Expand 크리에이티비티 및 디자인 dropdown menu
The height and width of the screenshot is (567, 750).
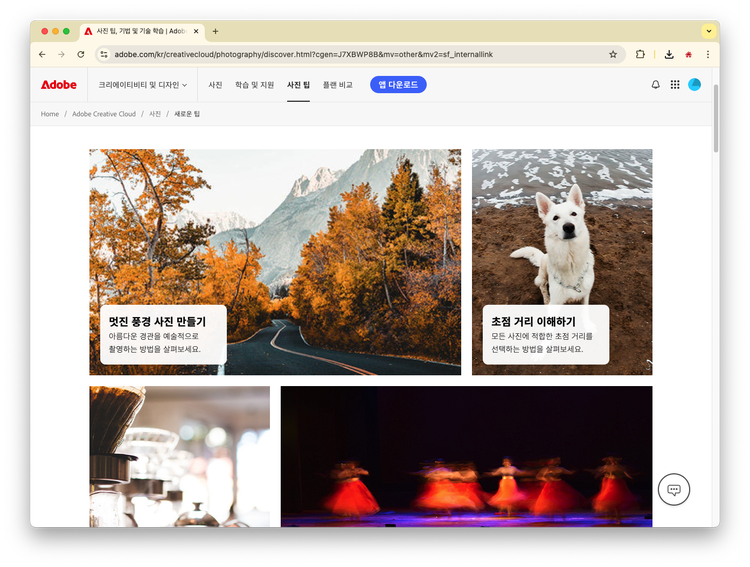click(x=143, y=85)
